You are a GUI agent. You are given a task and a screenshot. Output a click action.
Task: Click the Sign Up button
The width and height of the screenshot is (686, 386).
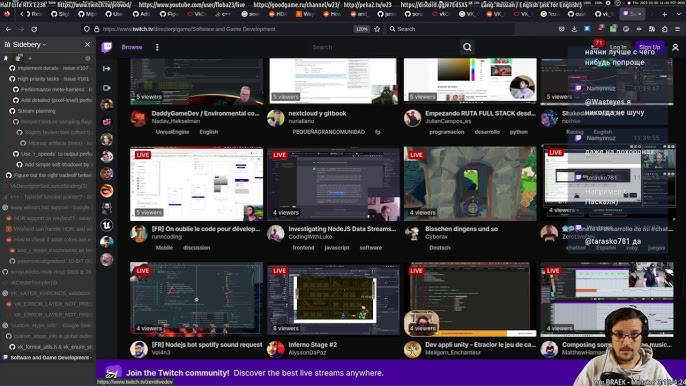[649, 47]
